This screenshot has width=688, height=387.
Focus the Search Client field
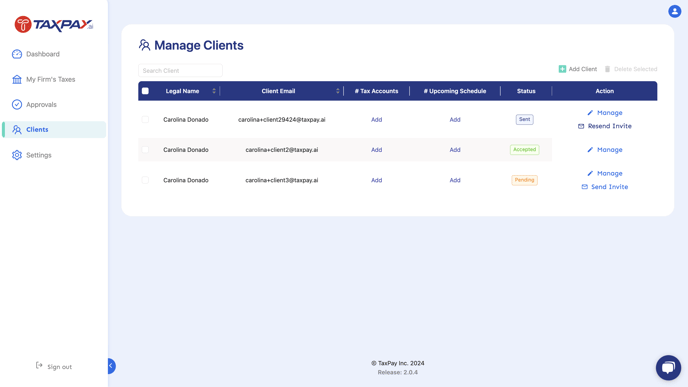click(x=180, y=71)
